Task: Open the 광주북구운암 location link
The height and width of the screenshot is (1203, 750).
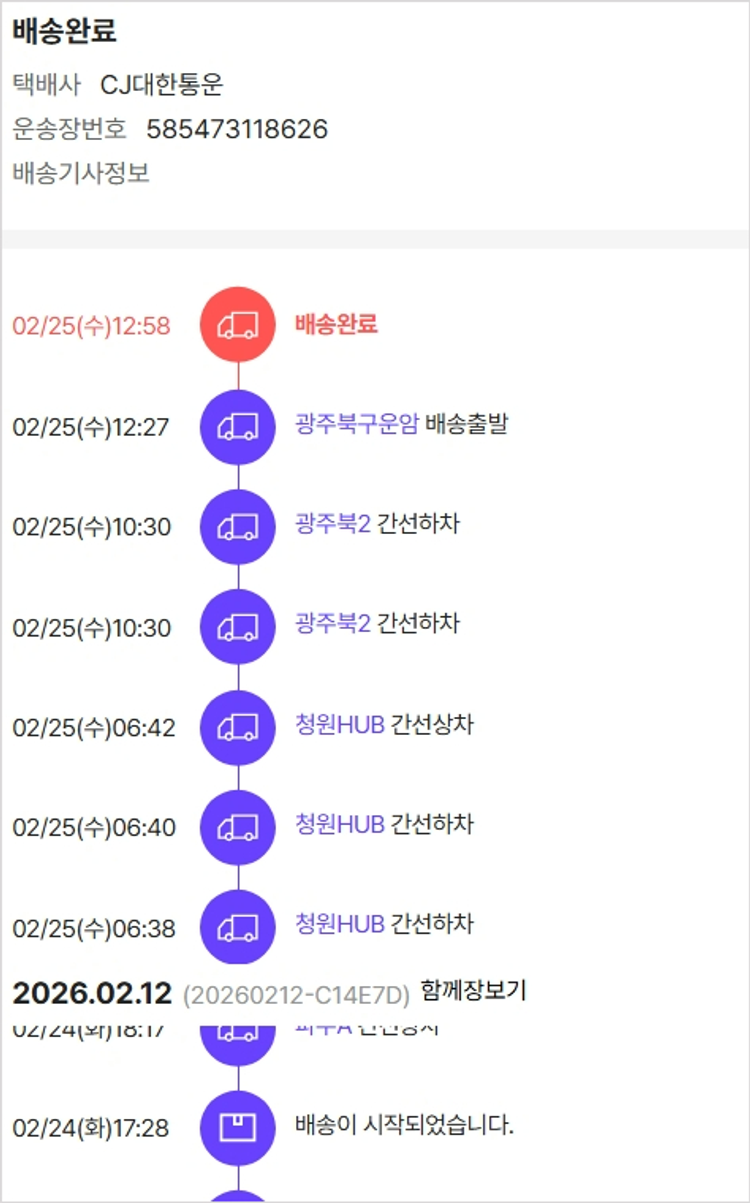Action: click(356, 424)
